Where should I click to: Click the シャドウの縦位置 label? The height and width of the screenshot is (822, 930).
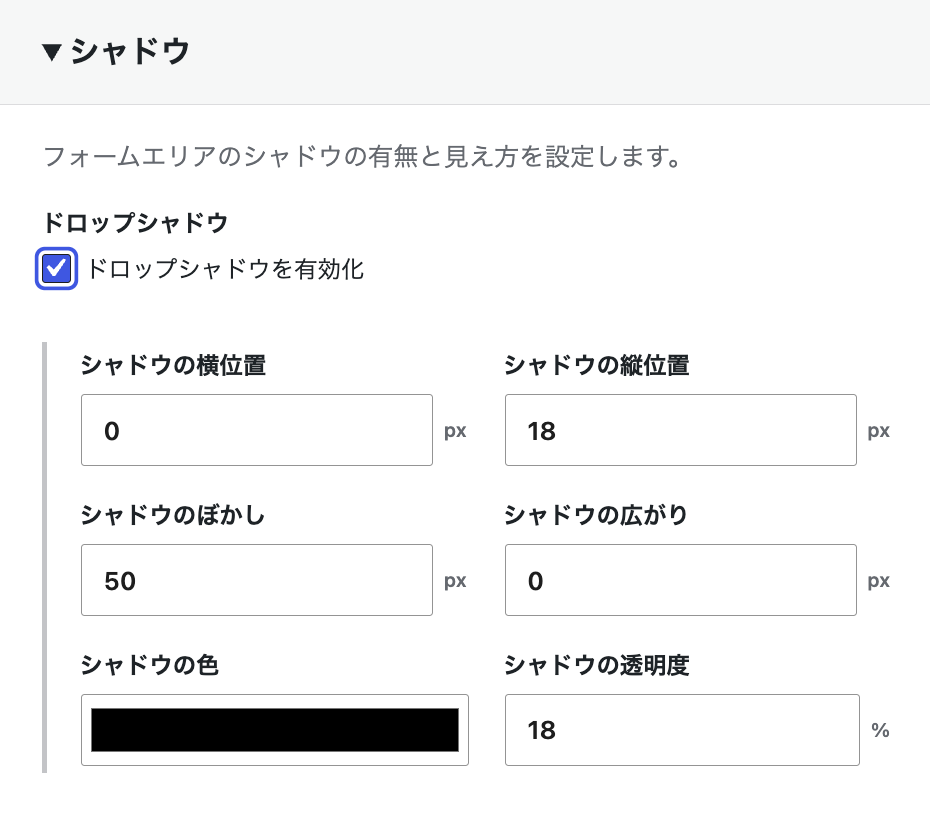coord(597,365)
